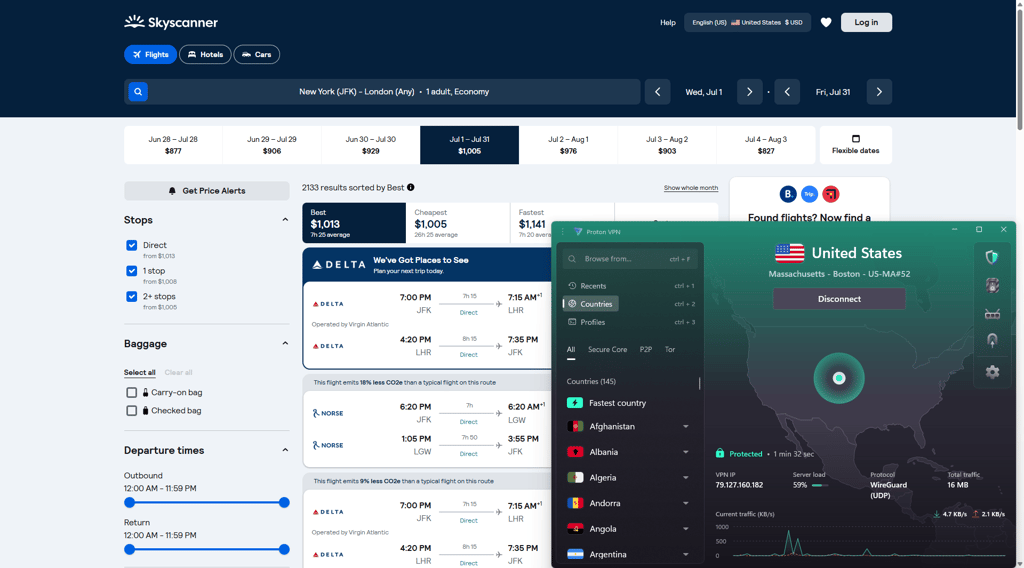Image resolution: width=1024 pixels, height=568 pixels.
Task: Open Proton VPN split tunneling icon
Action: (x=992, y=341)
